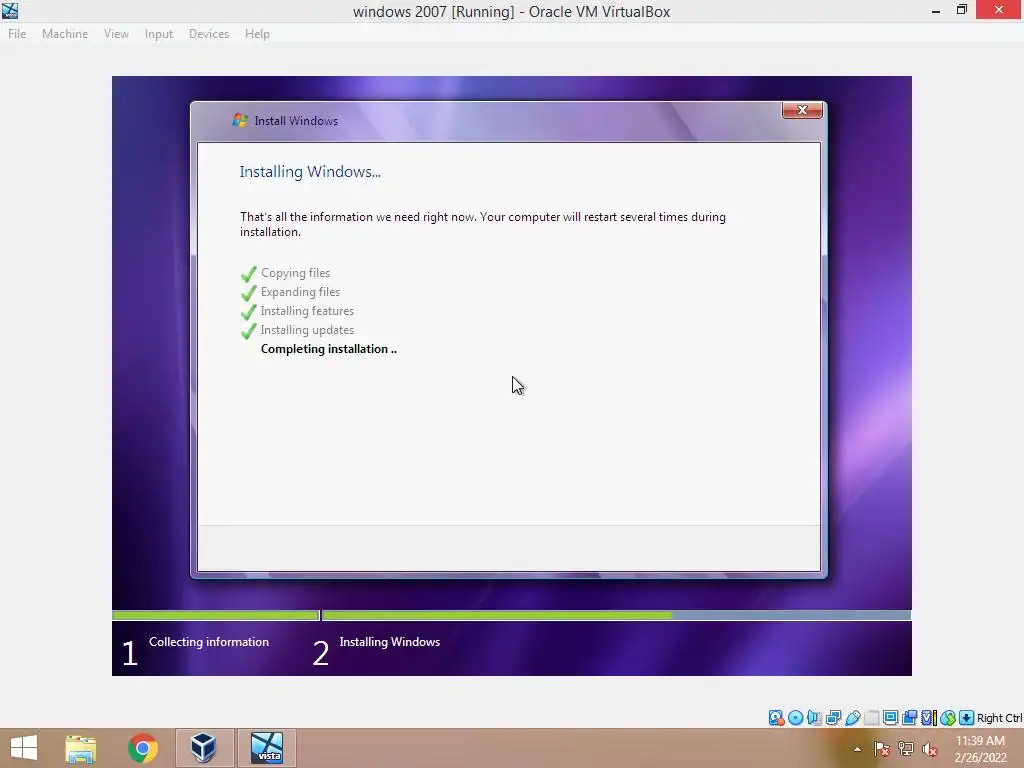Click the Right Ctrl host key label

[999, 718]
